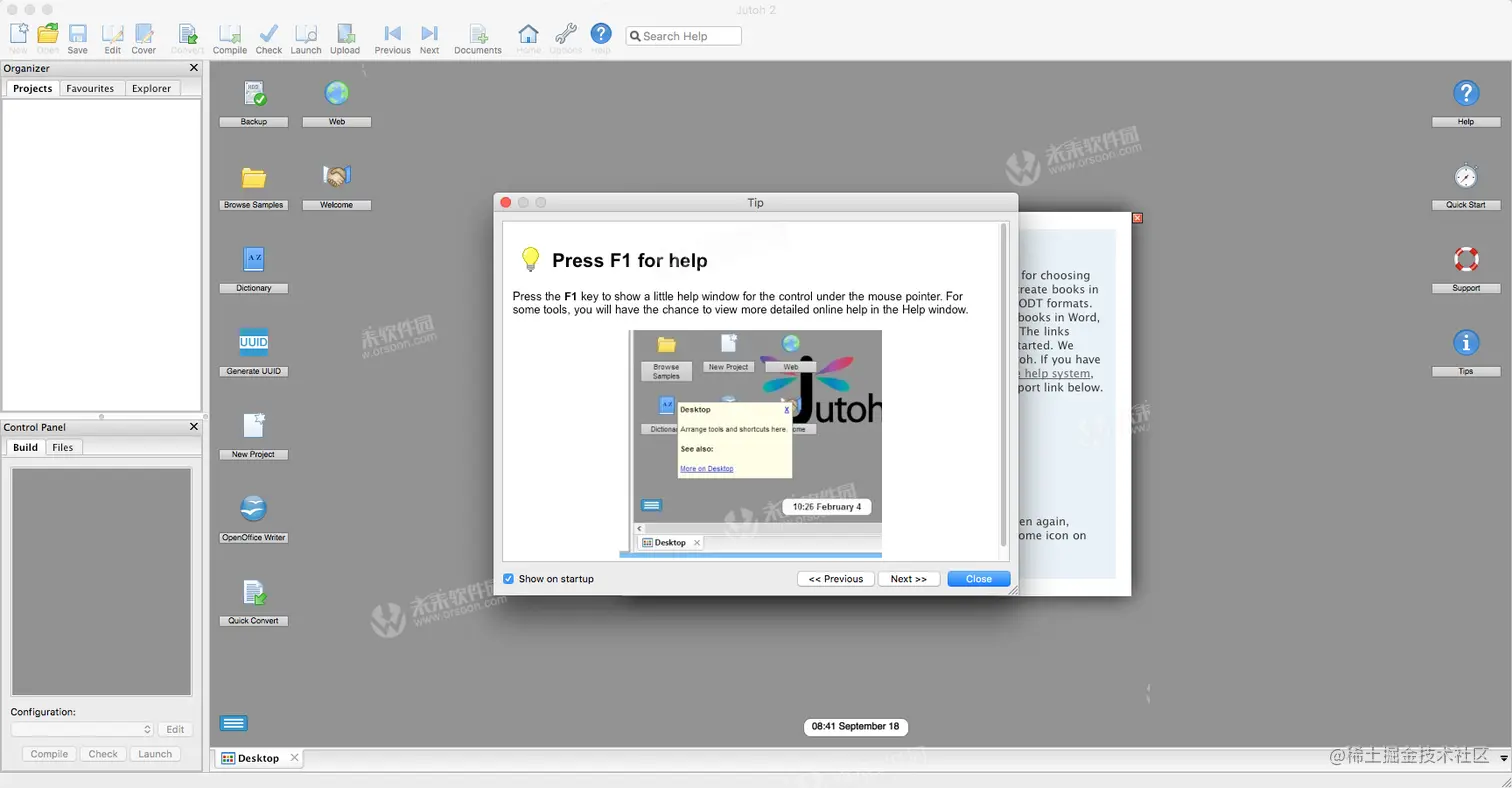1512x788 pixels.
Task: Open the Browse Samples folder icon
Action: pyautogui.click(x=254, y=186)
